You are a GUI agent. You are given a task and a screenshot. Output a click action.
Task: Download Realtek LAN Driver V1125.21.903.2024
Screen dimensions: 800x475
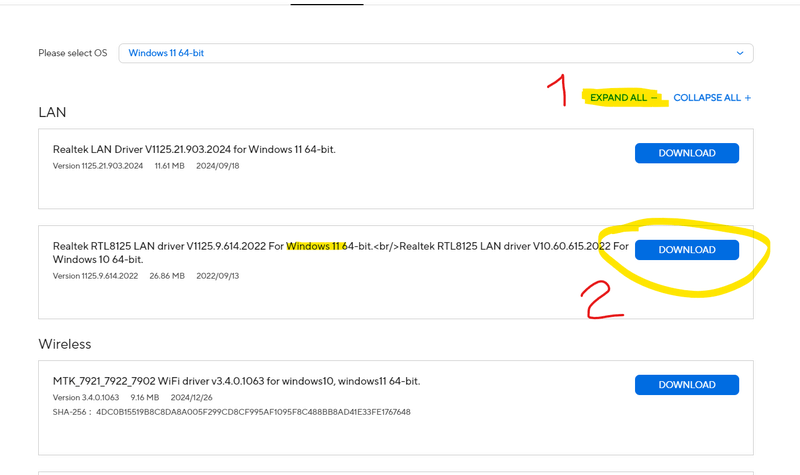tap(687, 153)
